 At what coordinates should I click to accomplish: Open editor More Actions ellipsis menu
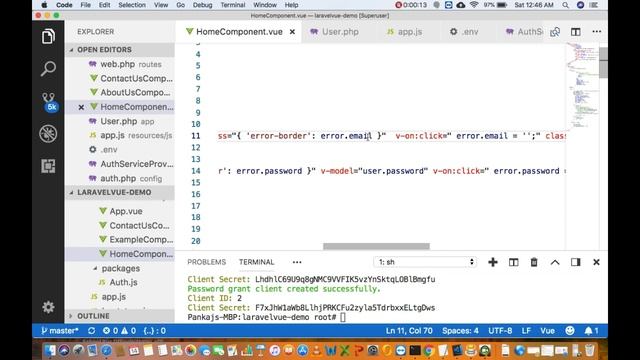597,32
